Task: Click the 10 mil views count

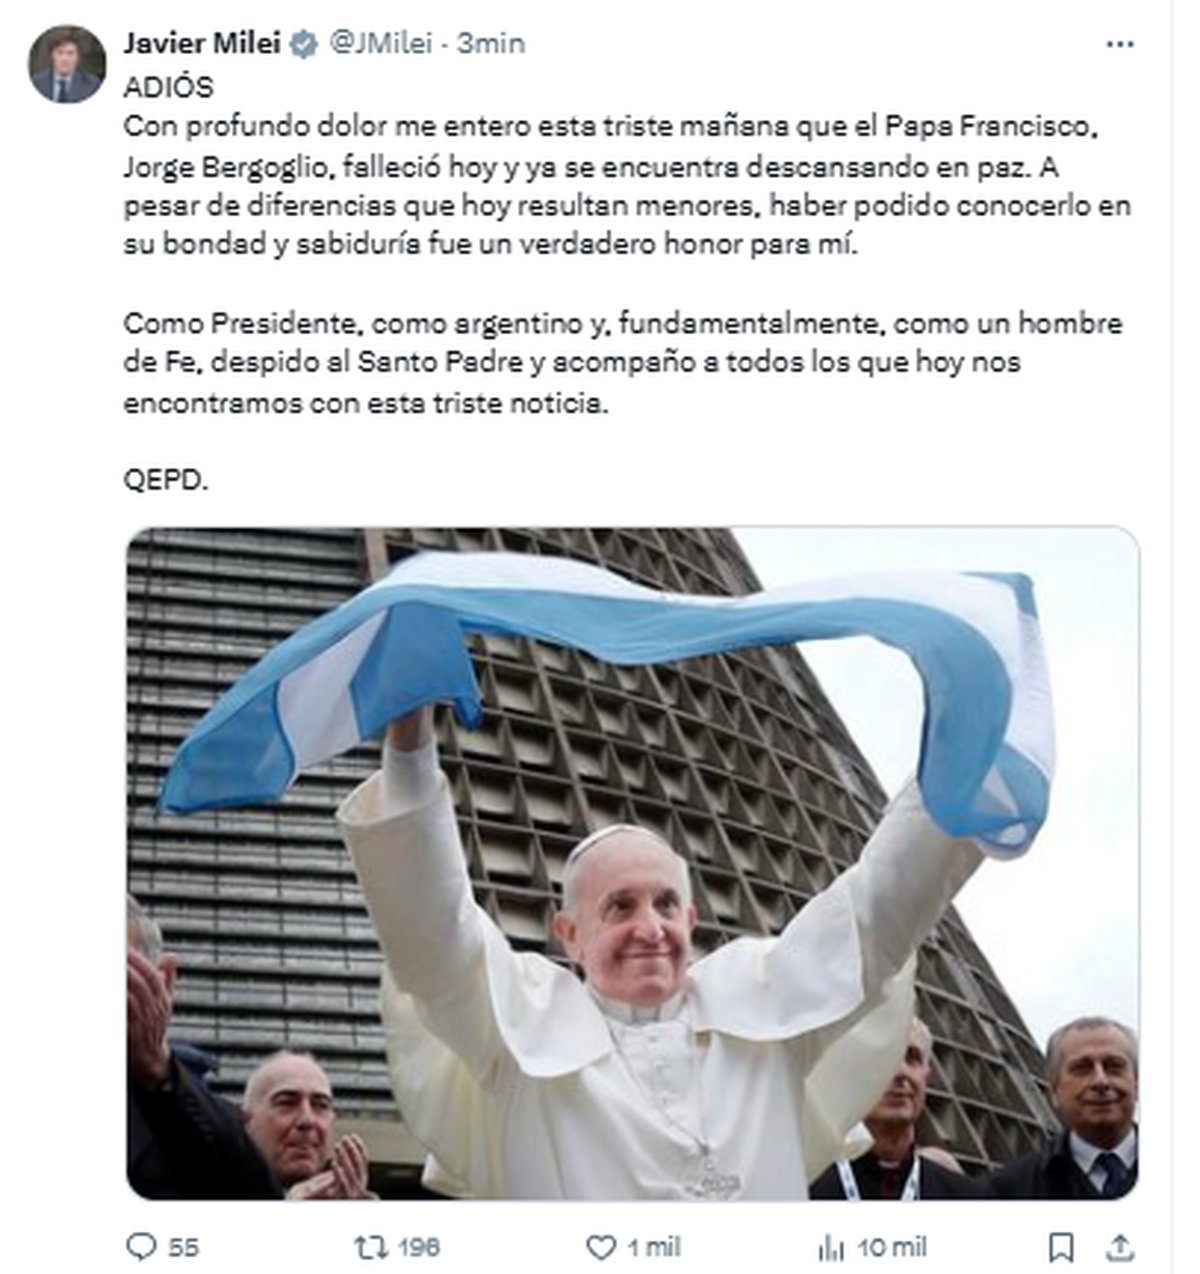Action: click(891, 1247)
